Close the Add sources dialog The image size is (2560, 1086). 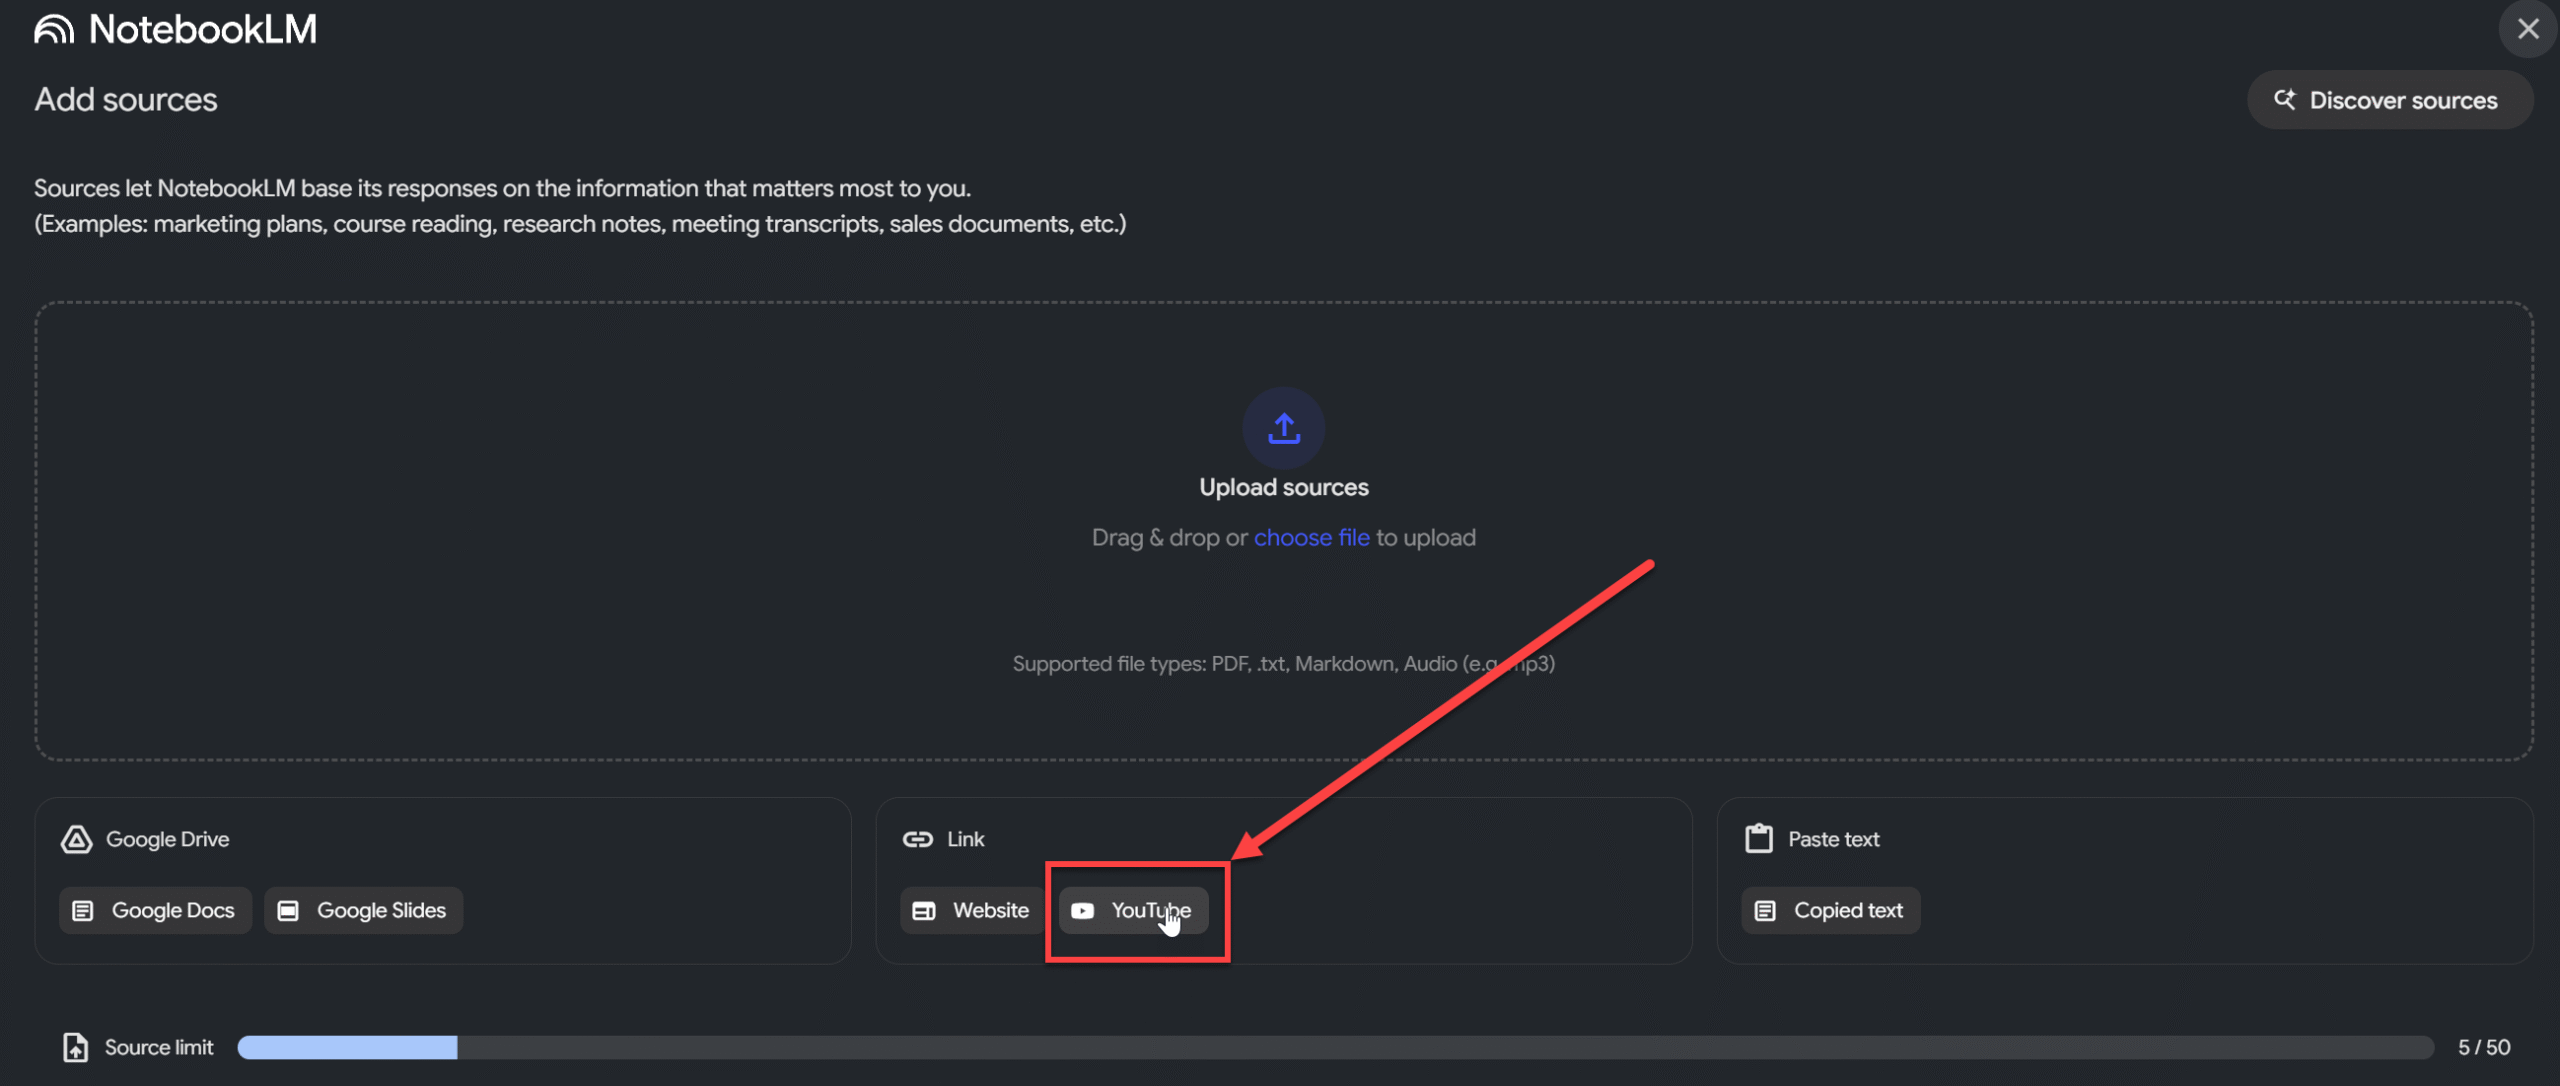click(x=2528, y=29)
